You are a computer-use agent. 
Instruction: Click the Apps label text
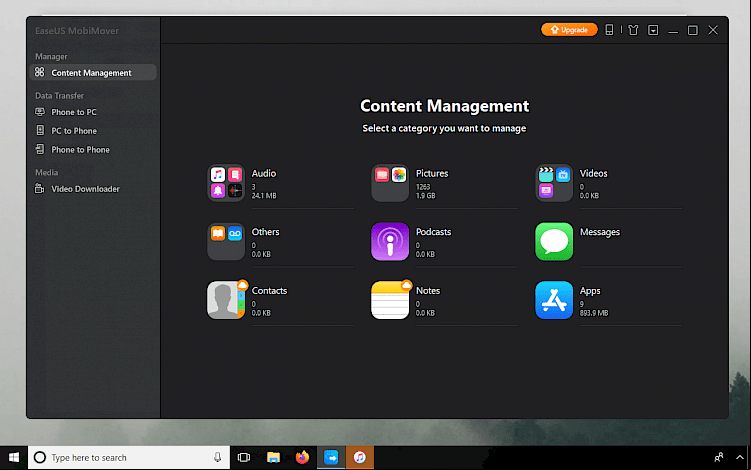pos(590,291)
